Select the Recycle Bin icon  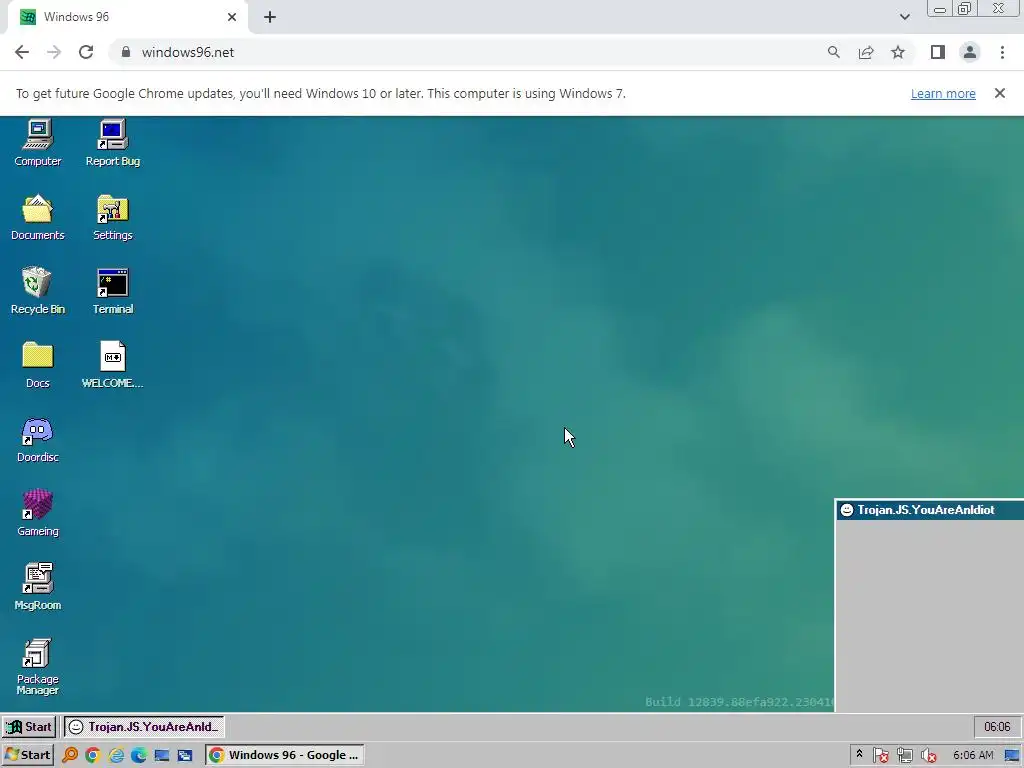click(37, 291)
